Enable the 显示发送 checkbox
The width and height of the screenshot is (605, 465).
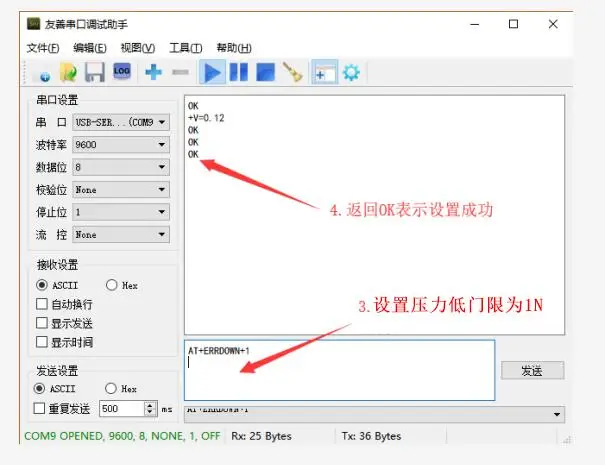point(42,323)
